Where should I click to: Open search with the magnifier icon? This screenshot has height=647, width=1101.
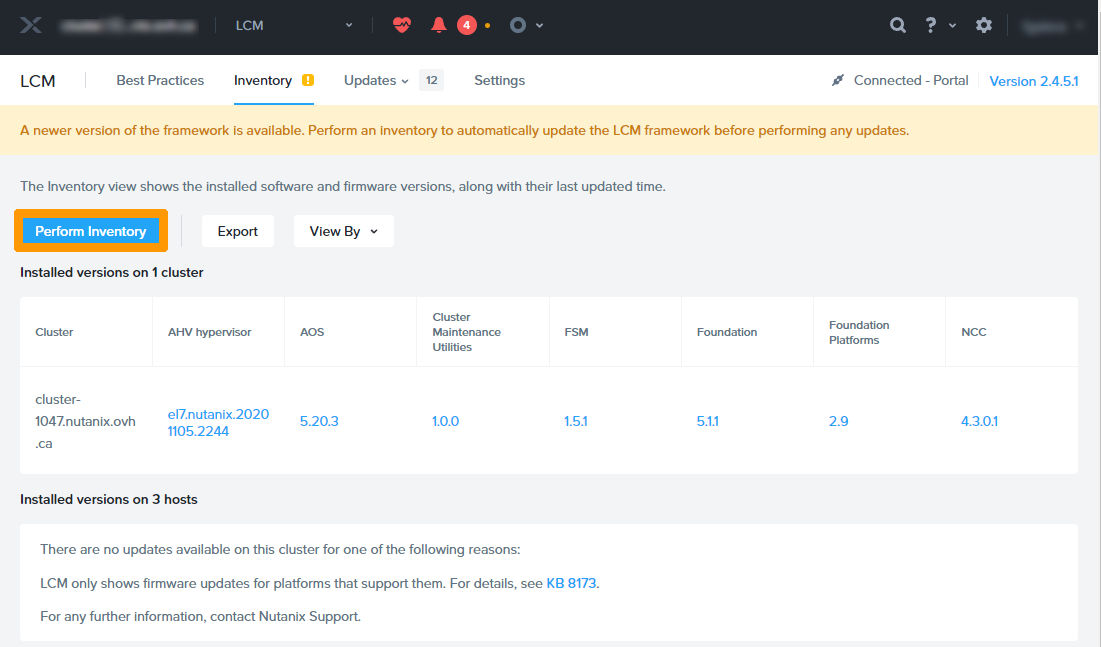click(898, 25)
